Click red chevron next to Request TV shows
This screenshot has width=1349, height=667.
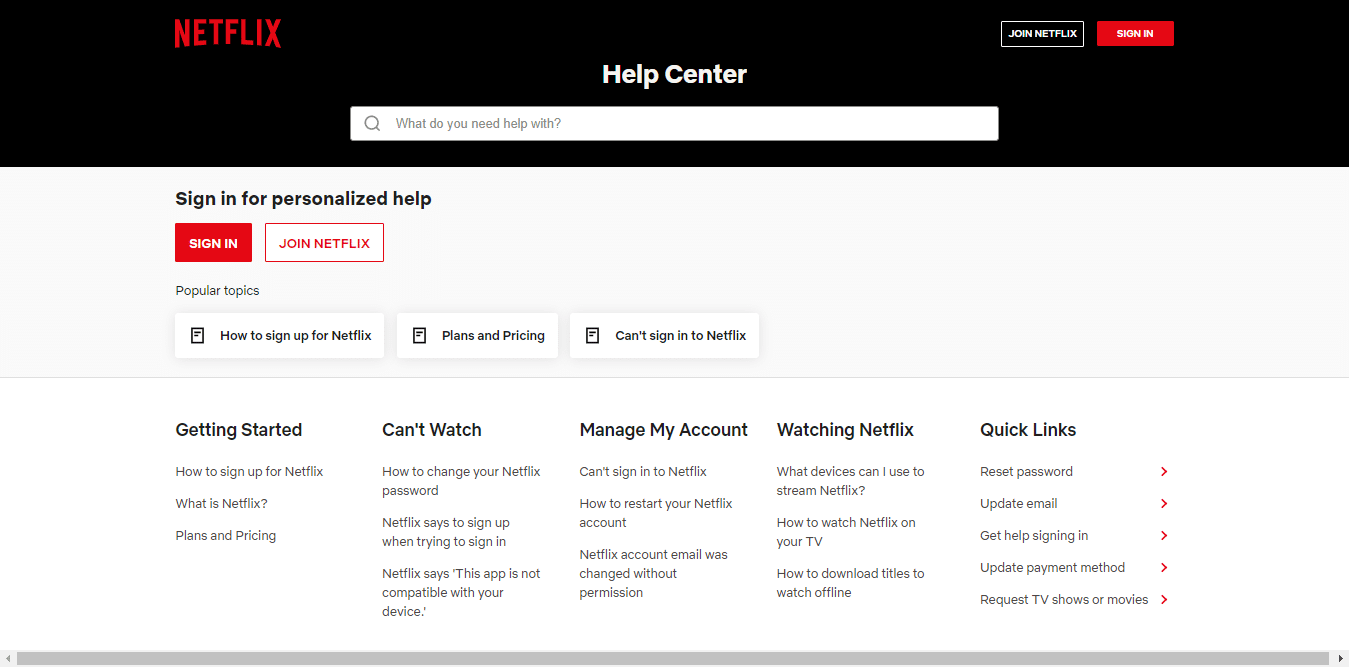[x=1164, y=600]
